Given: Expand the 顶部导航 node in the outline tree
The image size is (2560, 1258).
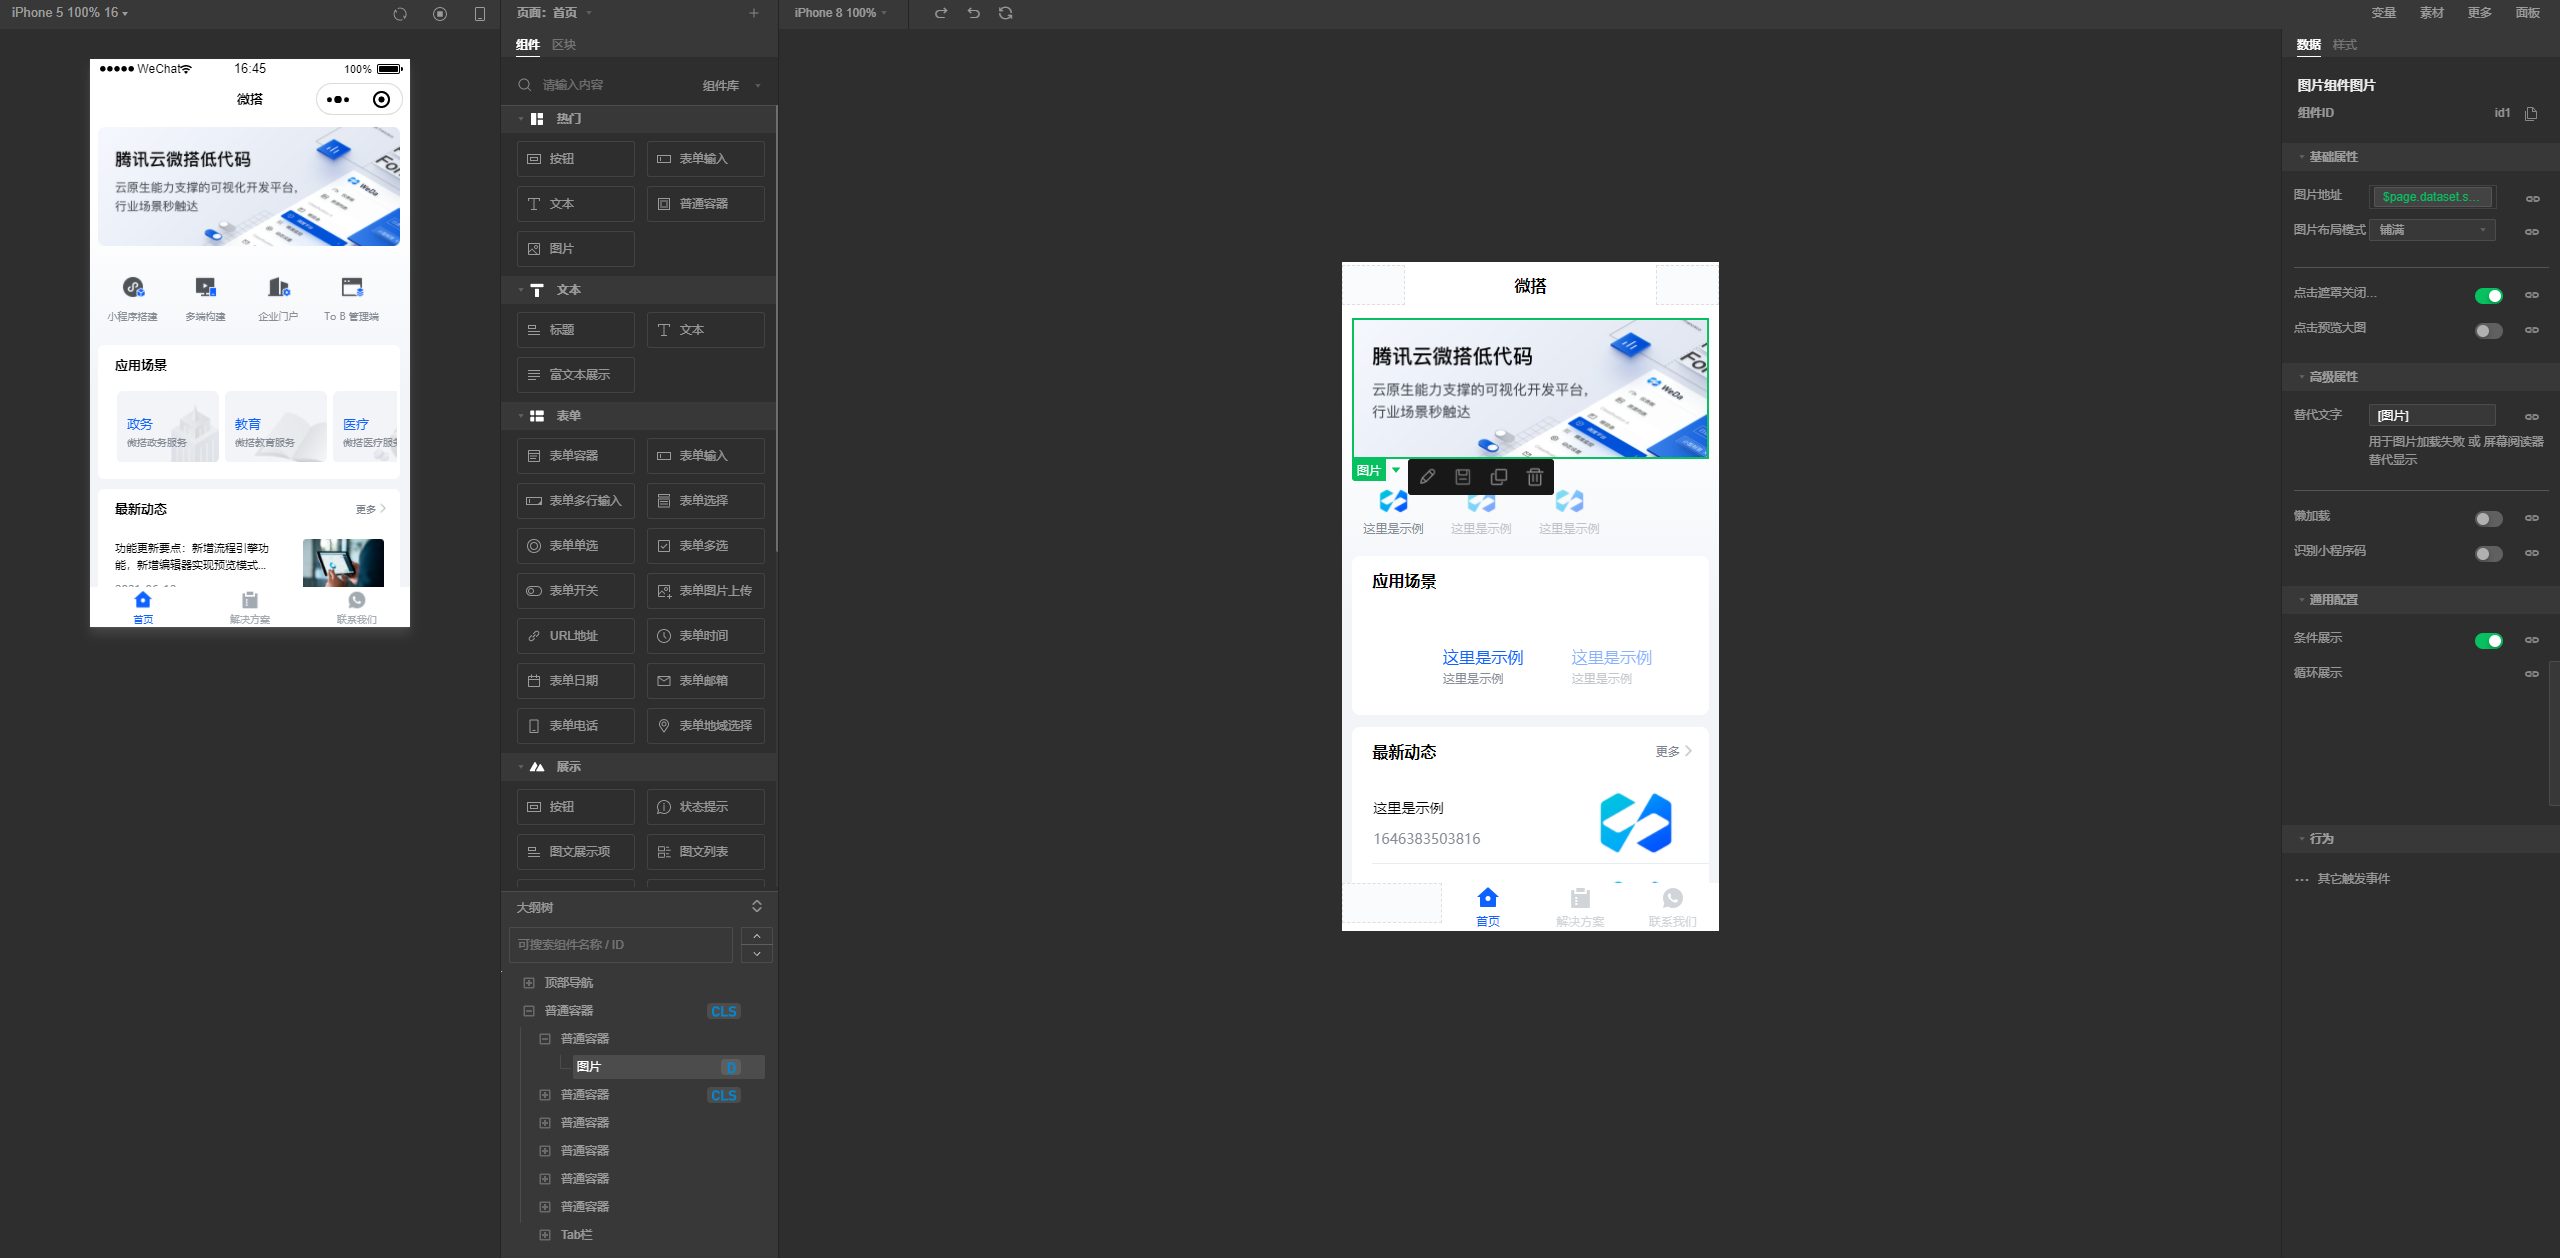Looking at the screenshot, I should [529, 983].
